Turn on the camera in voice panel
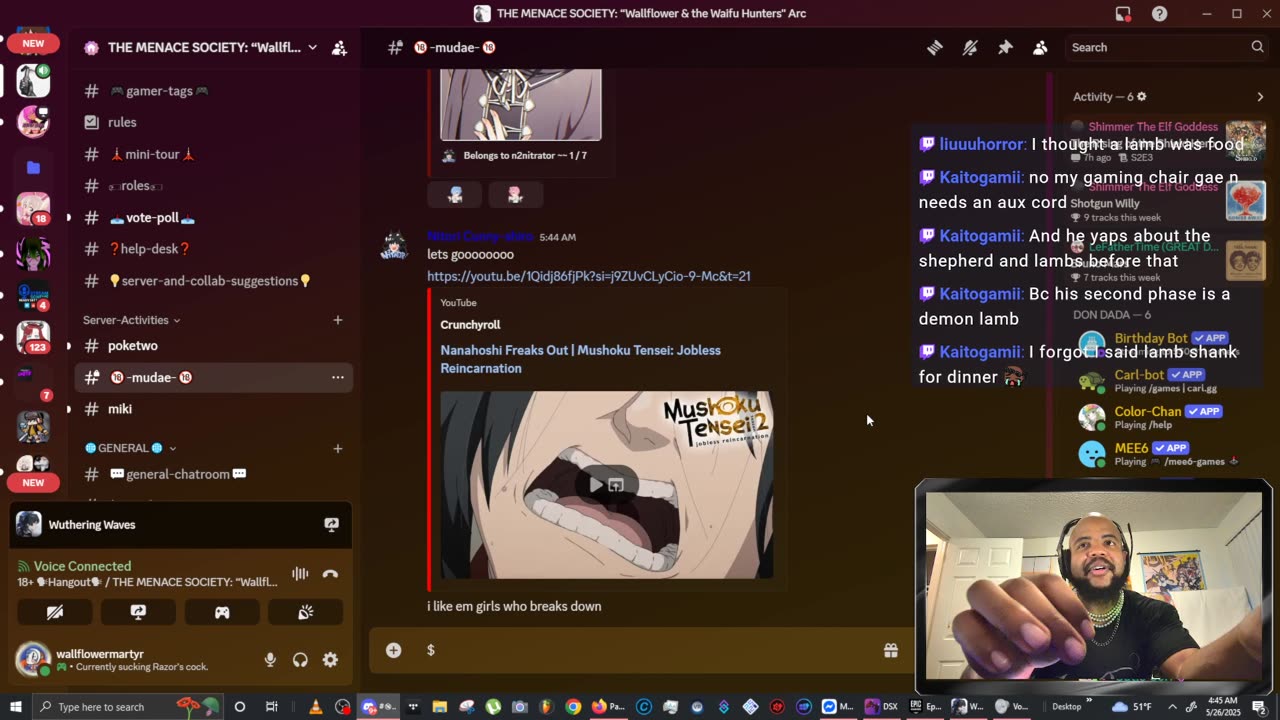Image resolution: width=1280 pixels, height=720 pixels. 55,612
